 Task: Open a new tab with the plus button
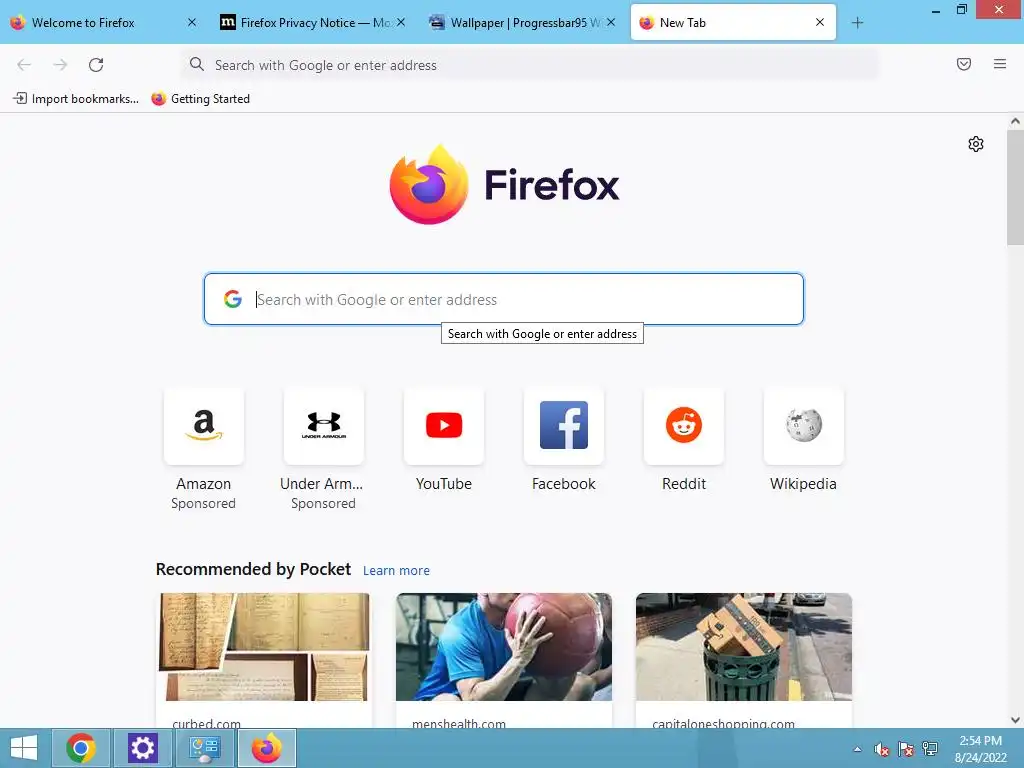point(857,23)
